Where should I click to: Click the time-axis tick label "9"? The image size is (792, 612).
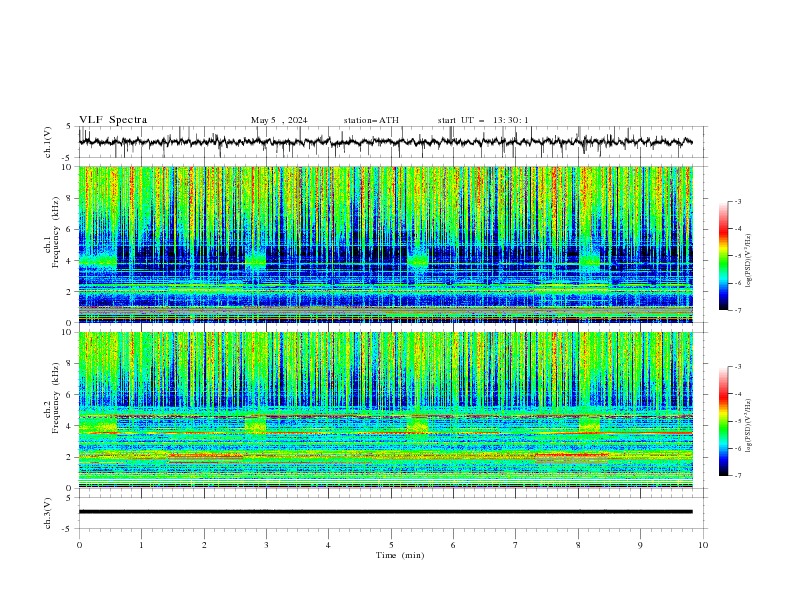[640, 545]
